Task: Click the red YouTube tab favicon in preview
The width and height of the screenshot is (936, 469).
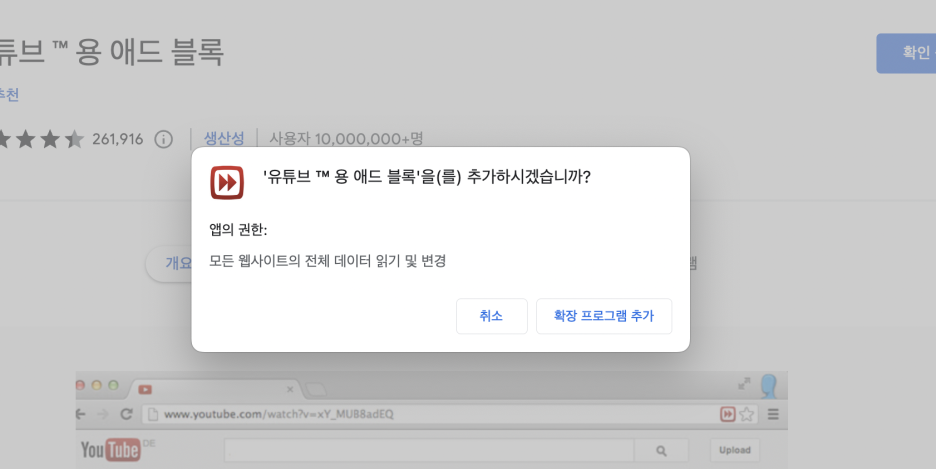Action: 145,390
